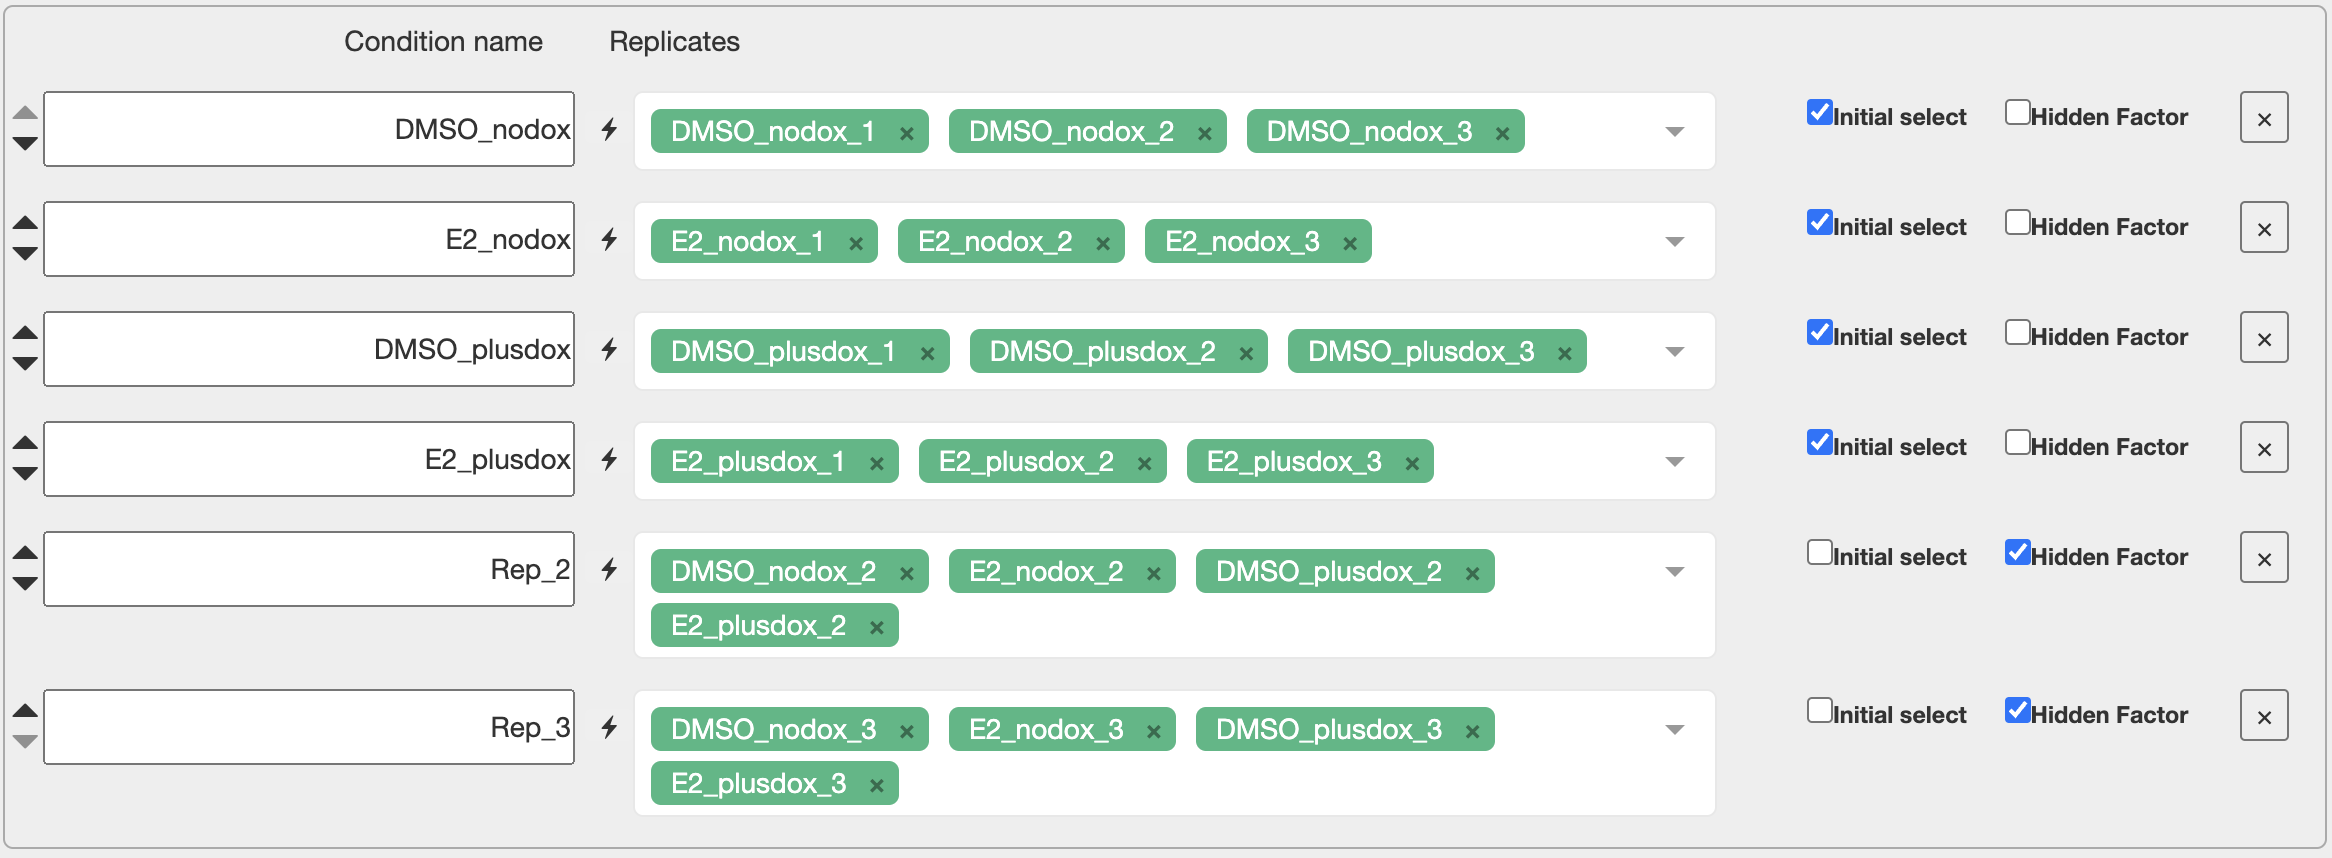2332x858 pixels.
Task: Uncheck Initial select for DMSO_nodox
Action: tap(1820, 112)
